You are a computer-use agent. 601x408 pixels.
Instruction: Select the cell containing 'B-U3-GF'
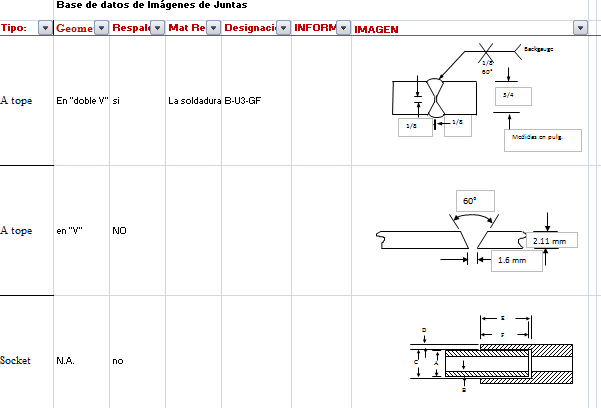pyautogui.click(x=243, y=101)
